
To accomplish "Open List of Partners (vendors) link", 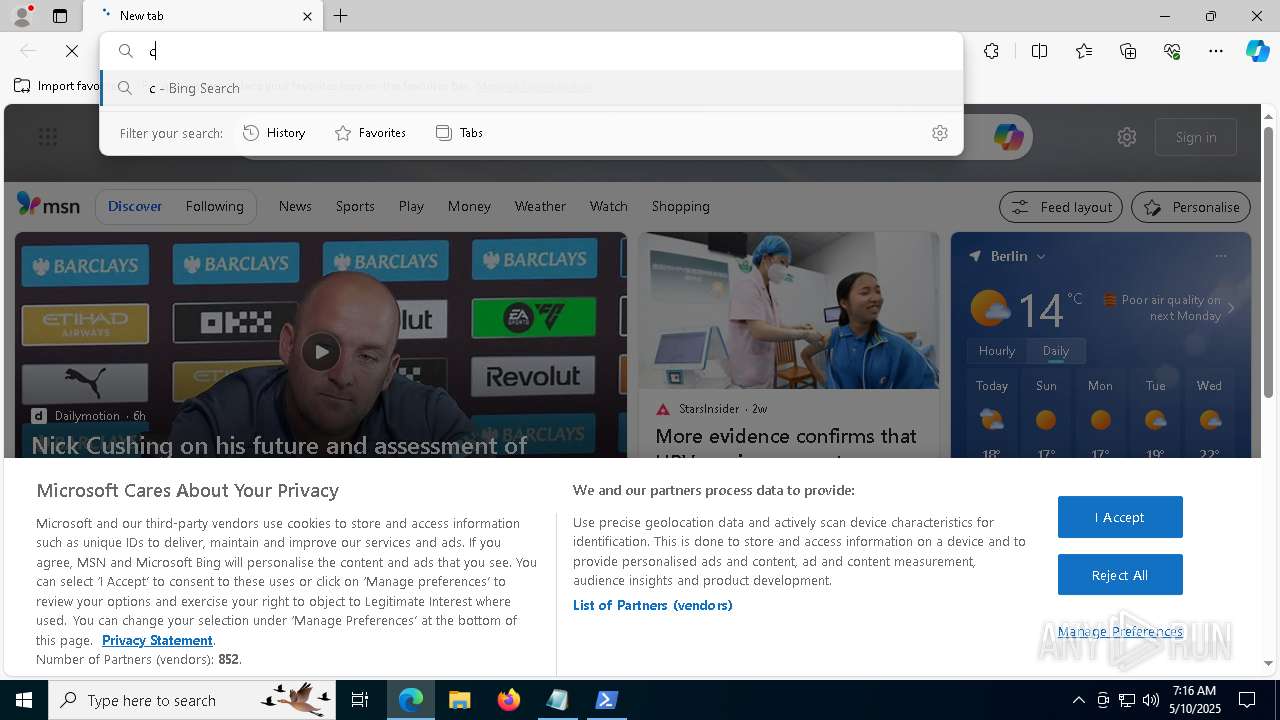I will pyautogui.click(x=652, y=605).
